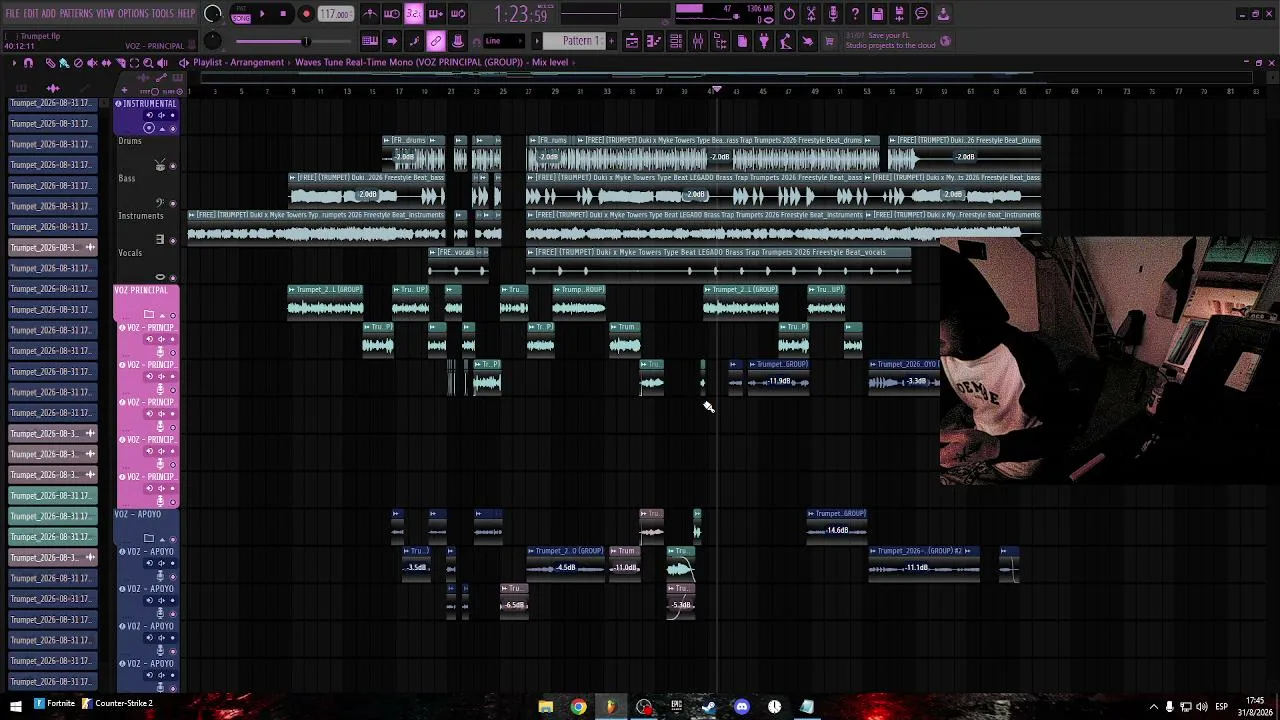Open the VIEW menu

(105, 14)
